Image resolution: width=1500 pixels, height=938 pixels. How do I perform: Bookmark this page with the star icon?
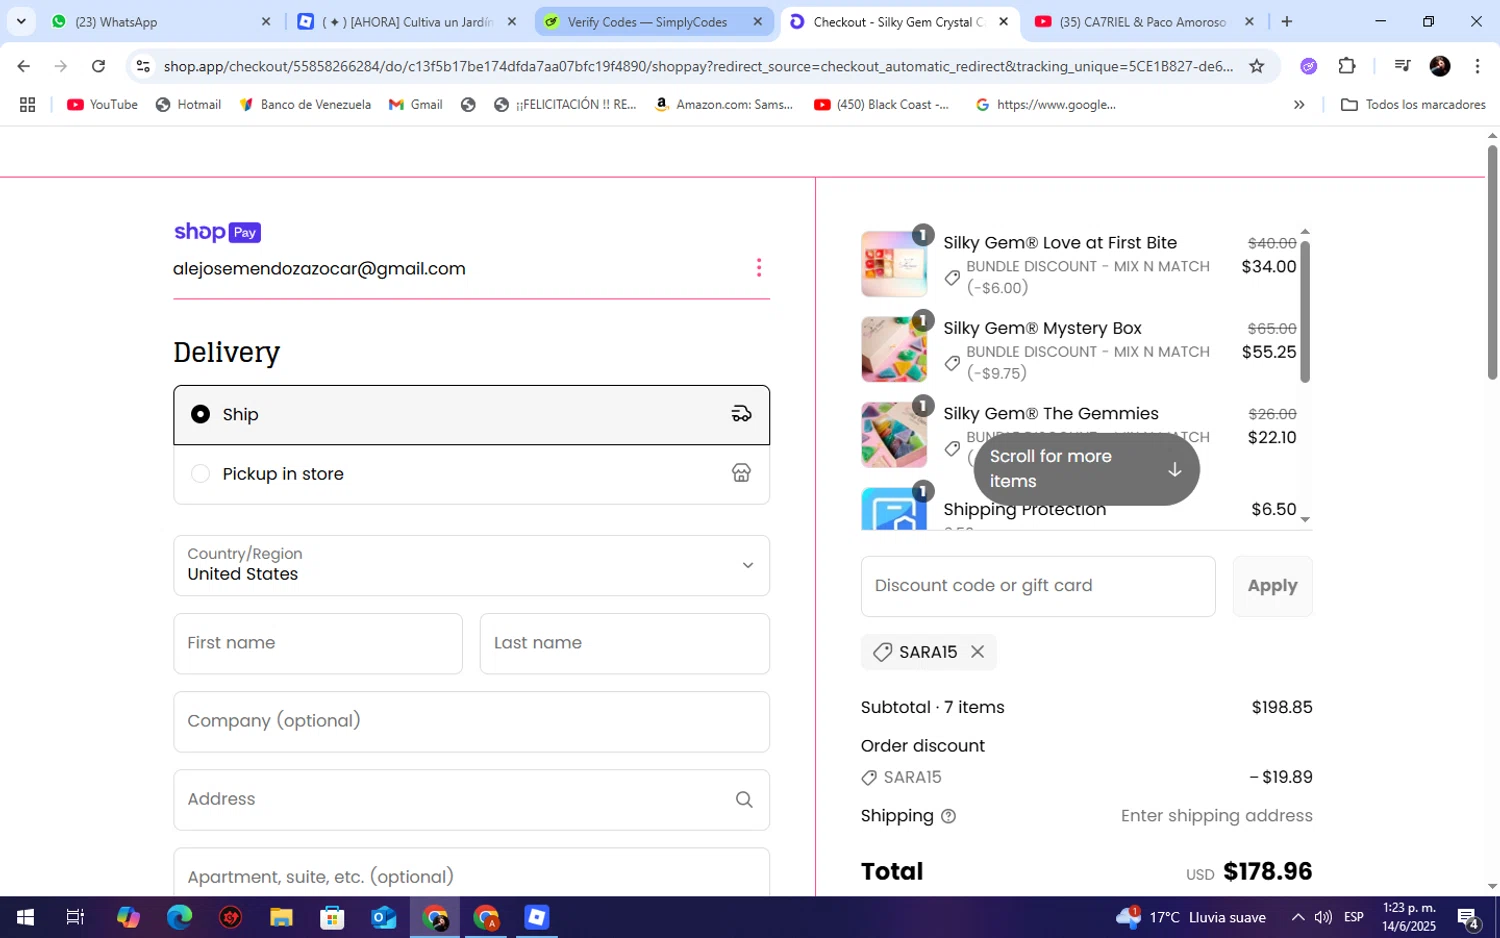tap(1257, 66)
